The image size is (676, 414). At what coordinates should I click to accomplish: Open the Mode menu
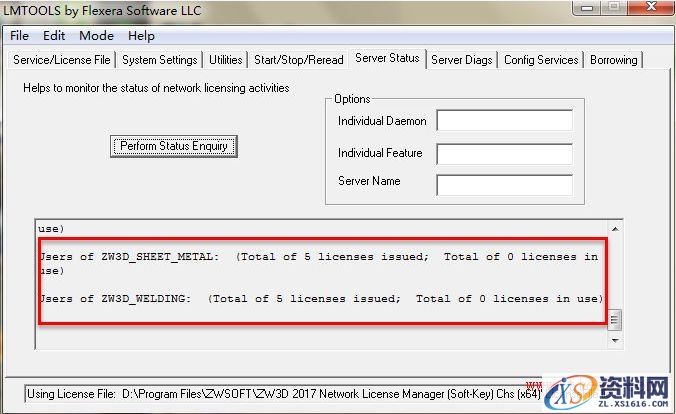coord(96,35)
